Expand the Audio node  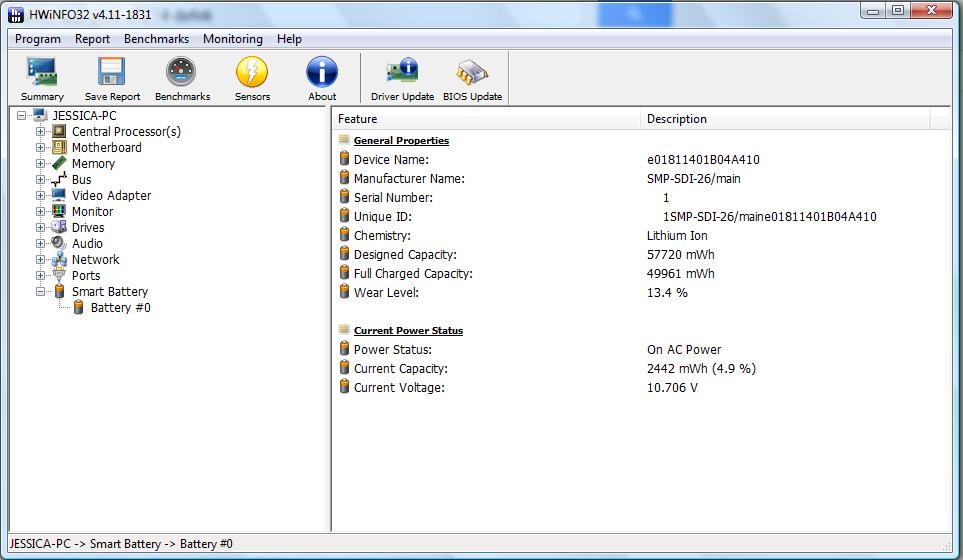click(x=41, y=243)
